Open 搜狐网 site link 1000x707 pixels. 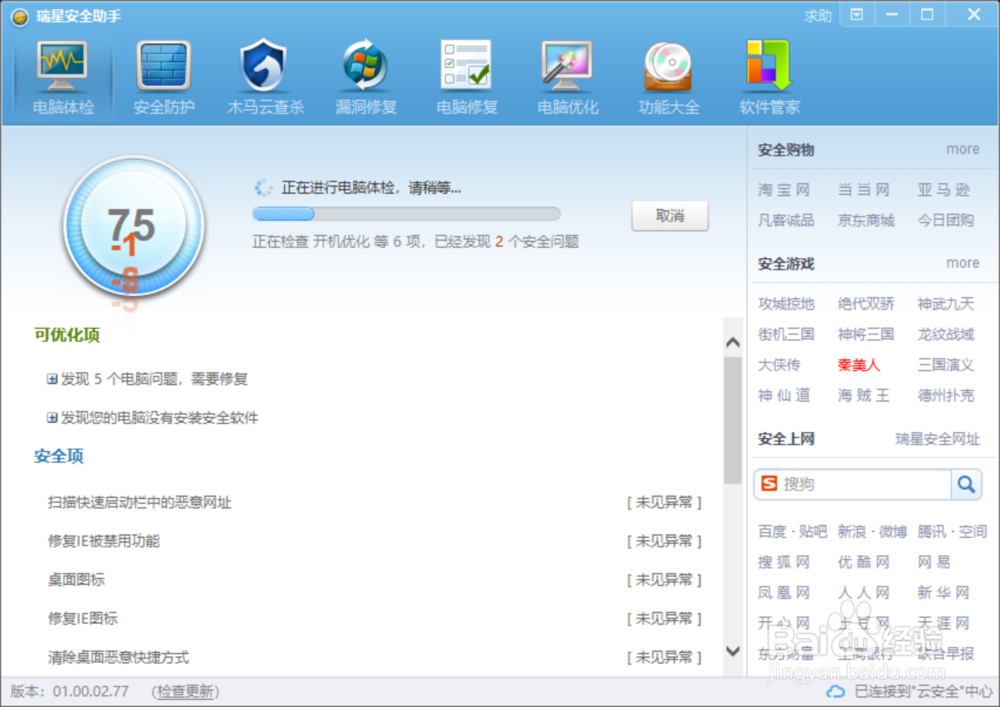point(784,562)
